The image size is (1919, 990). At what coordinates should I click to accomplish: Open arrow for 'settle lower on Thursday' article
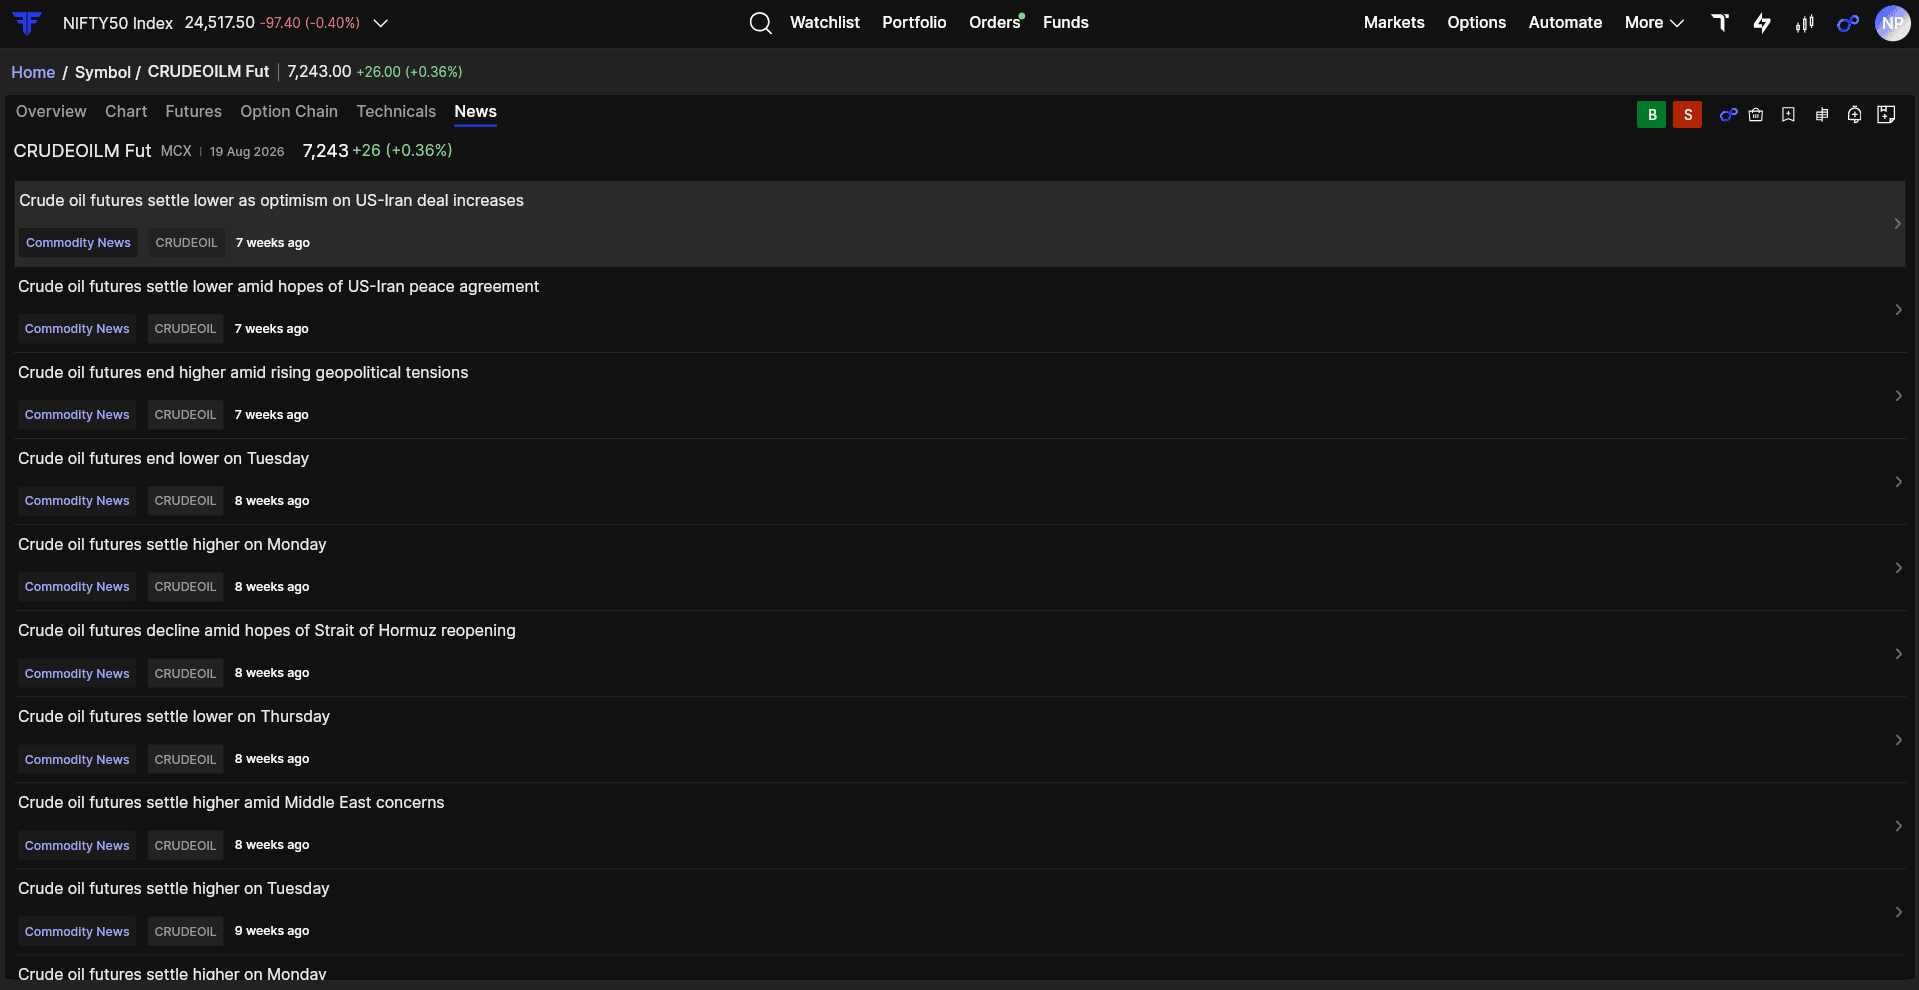click(x=1898, y=740)
